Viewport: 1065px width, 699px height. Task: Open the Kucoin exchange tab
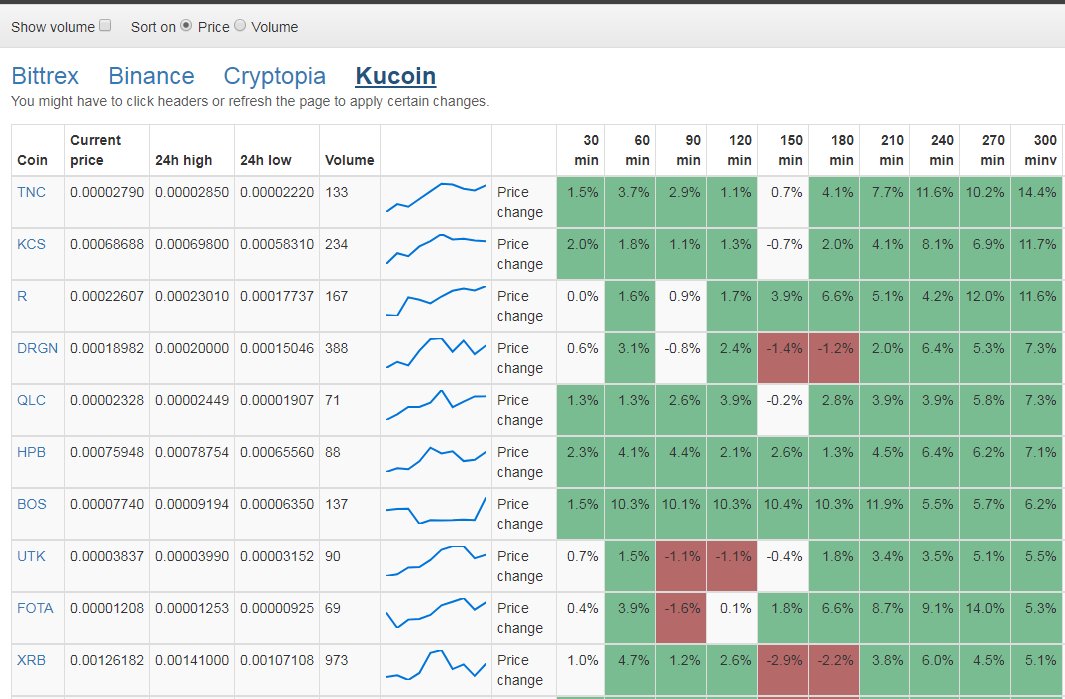coord(395,76)
